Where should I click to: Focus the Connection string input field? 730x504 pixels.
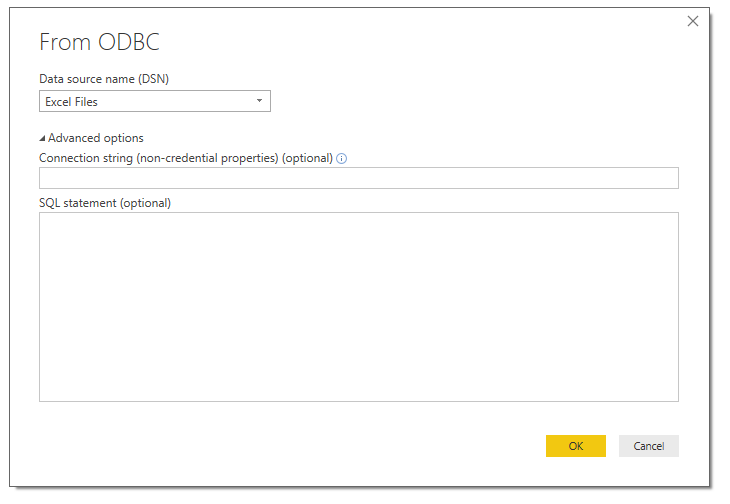click(x=358, y=178)
